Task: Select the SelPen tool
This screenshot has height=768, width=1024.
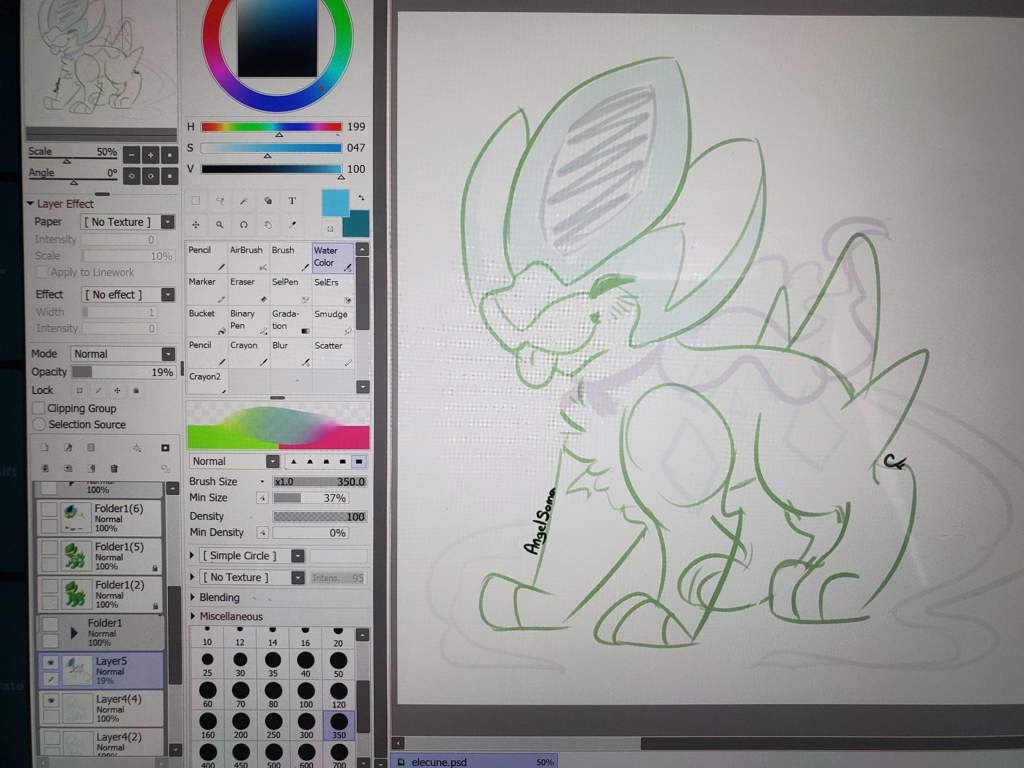Action: pos(290,290)
